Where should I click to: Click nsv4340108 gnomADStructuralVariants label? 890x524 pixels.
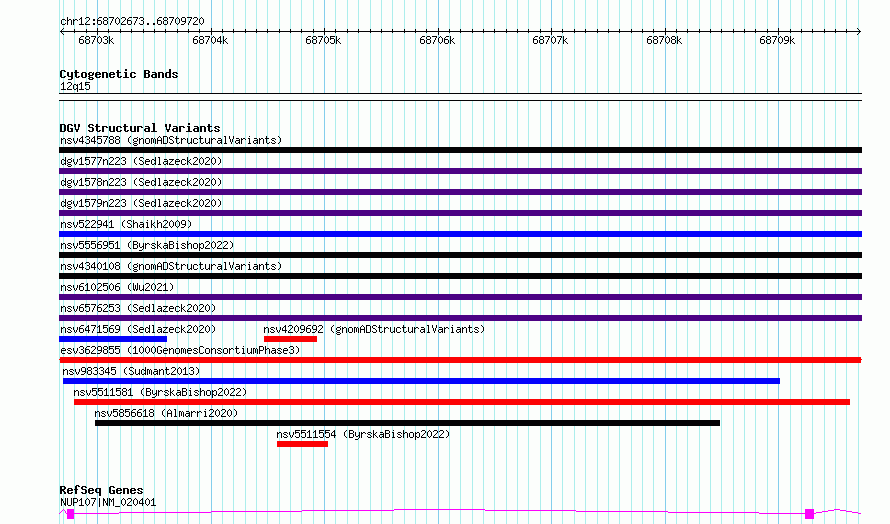(x=171, y=266)
